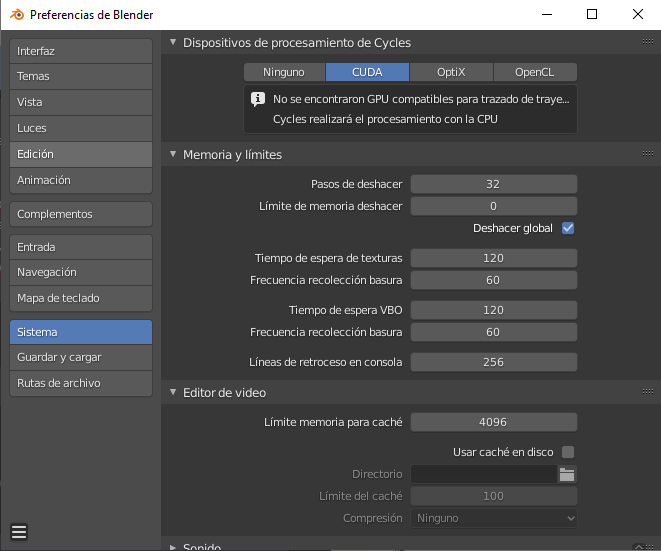Click the Tiempo de espera de texturas field

click(x=494, y=258)
